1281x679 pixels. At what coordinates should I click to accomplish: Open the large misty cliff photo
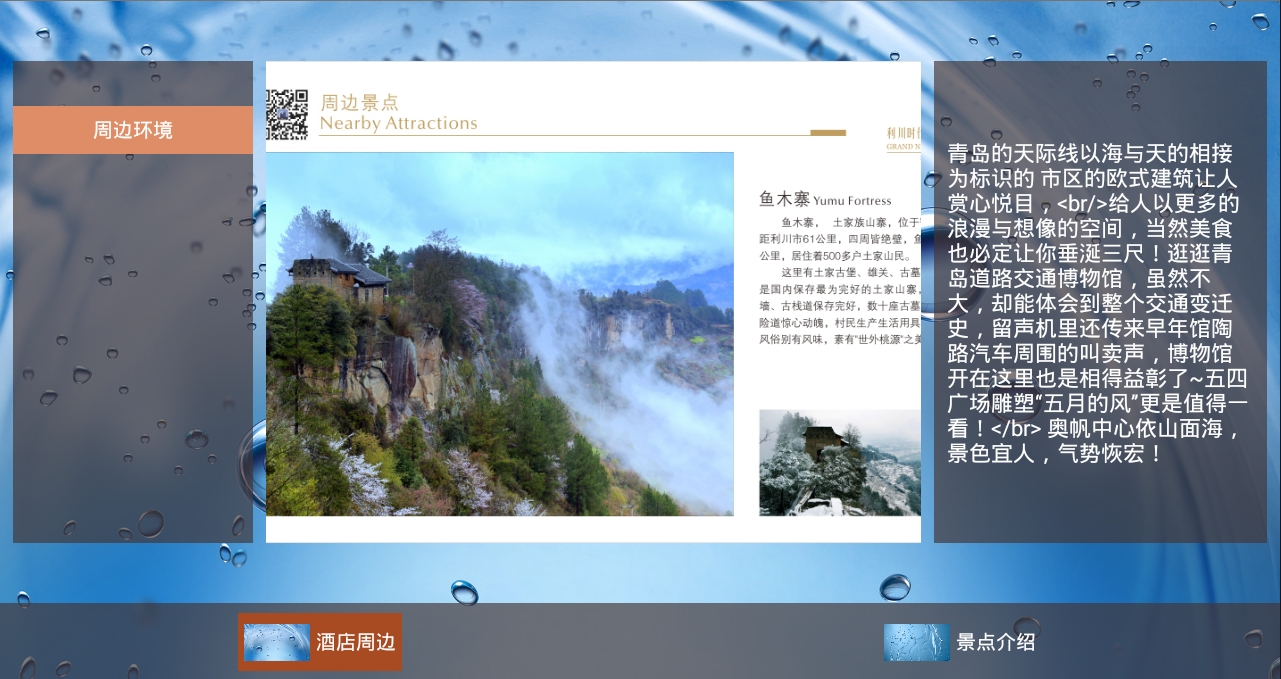(x=499, y=334)
